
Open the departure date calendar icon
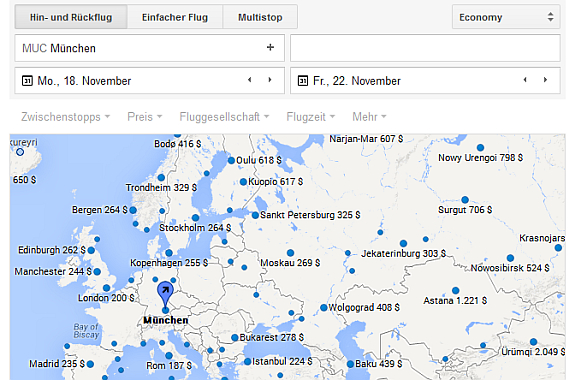(x=27, y=80)
